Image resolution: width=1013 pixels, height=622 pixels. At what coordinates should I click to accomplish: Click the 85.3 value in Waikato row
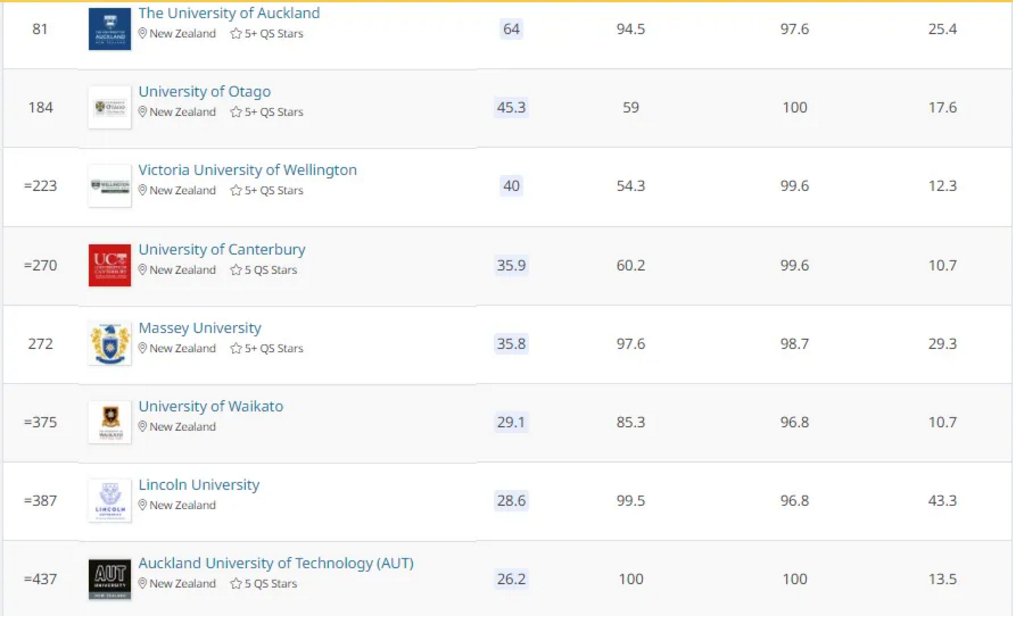[x=631, y=422]
